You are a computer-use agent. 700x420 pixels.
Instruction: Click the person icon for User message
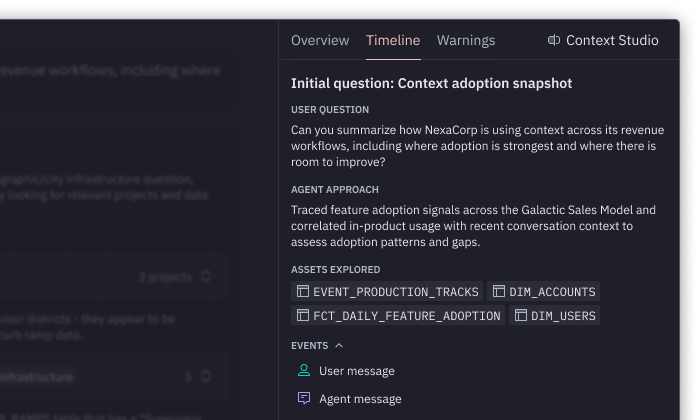pos(304,371)
